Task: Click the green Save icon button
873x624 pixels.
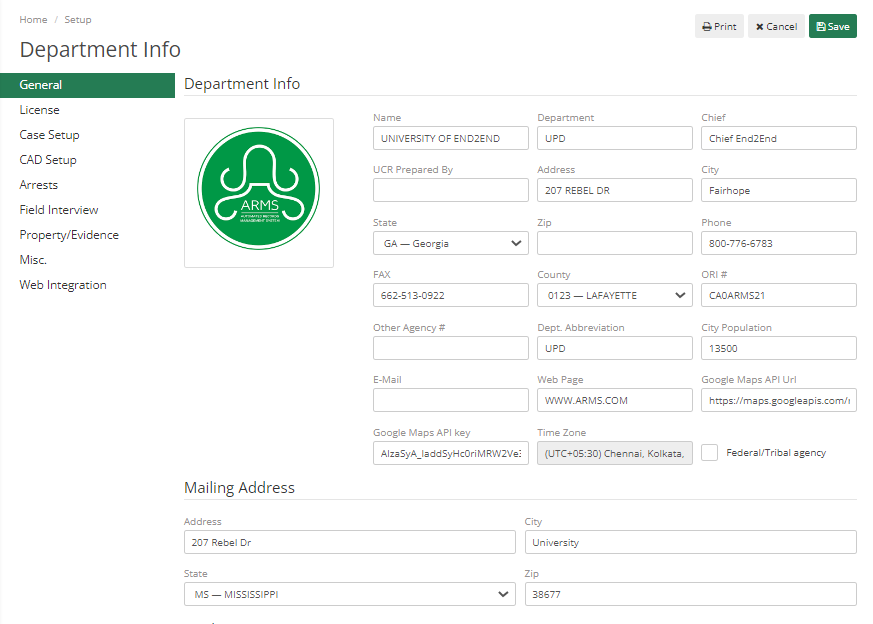Action: (832, 26)
